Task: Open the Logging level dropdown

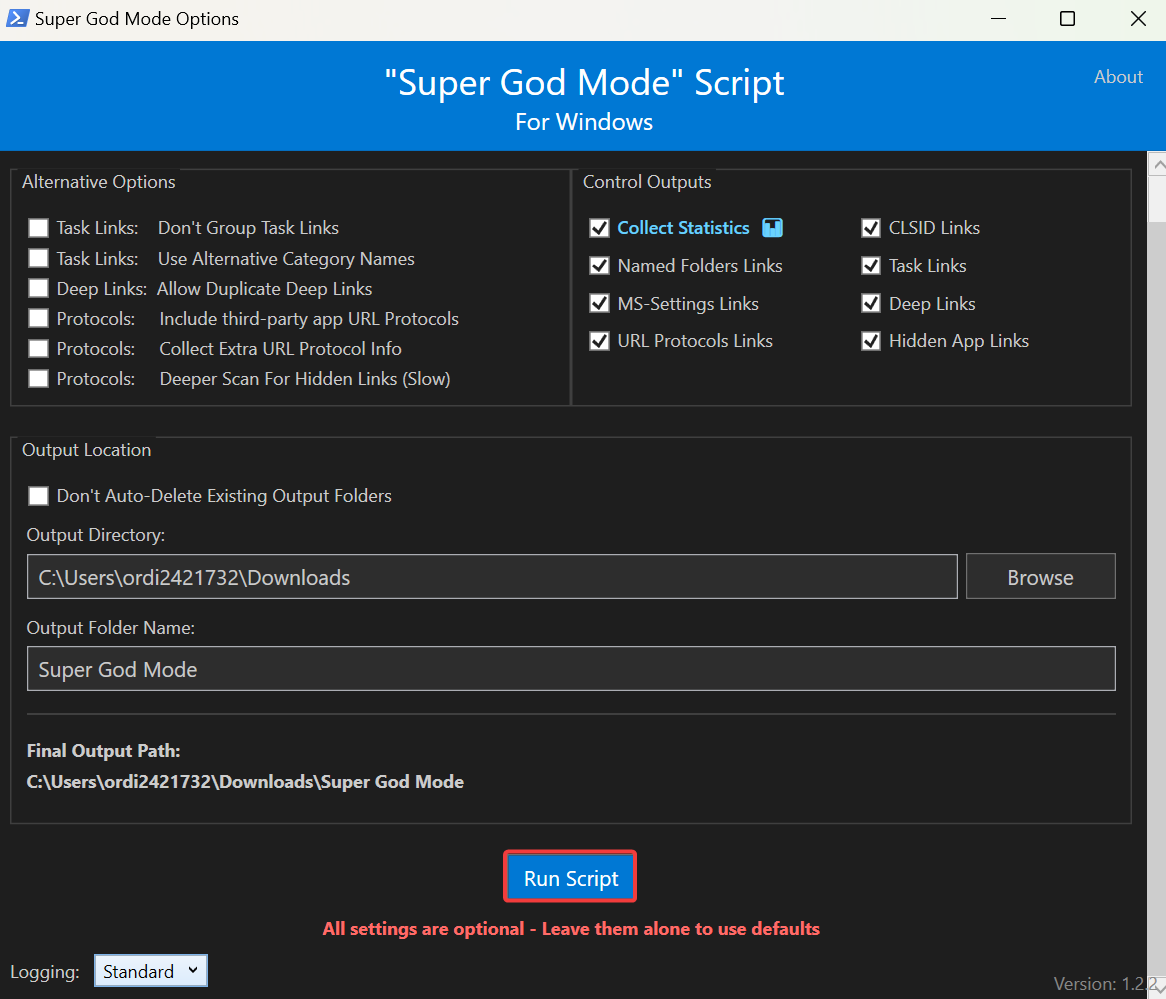Action: click(151, 971)
